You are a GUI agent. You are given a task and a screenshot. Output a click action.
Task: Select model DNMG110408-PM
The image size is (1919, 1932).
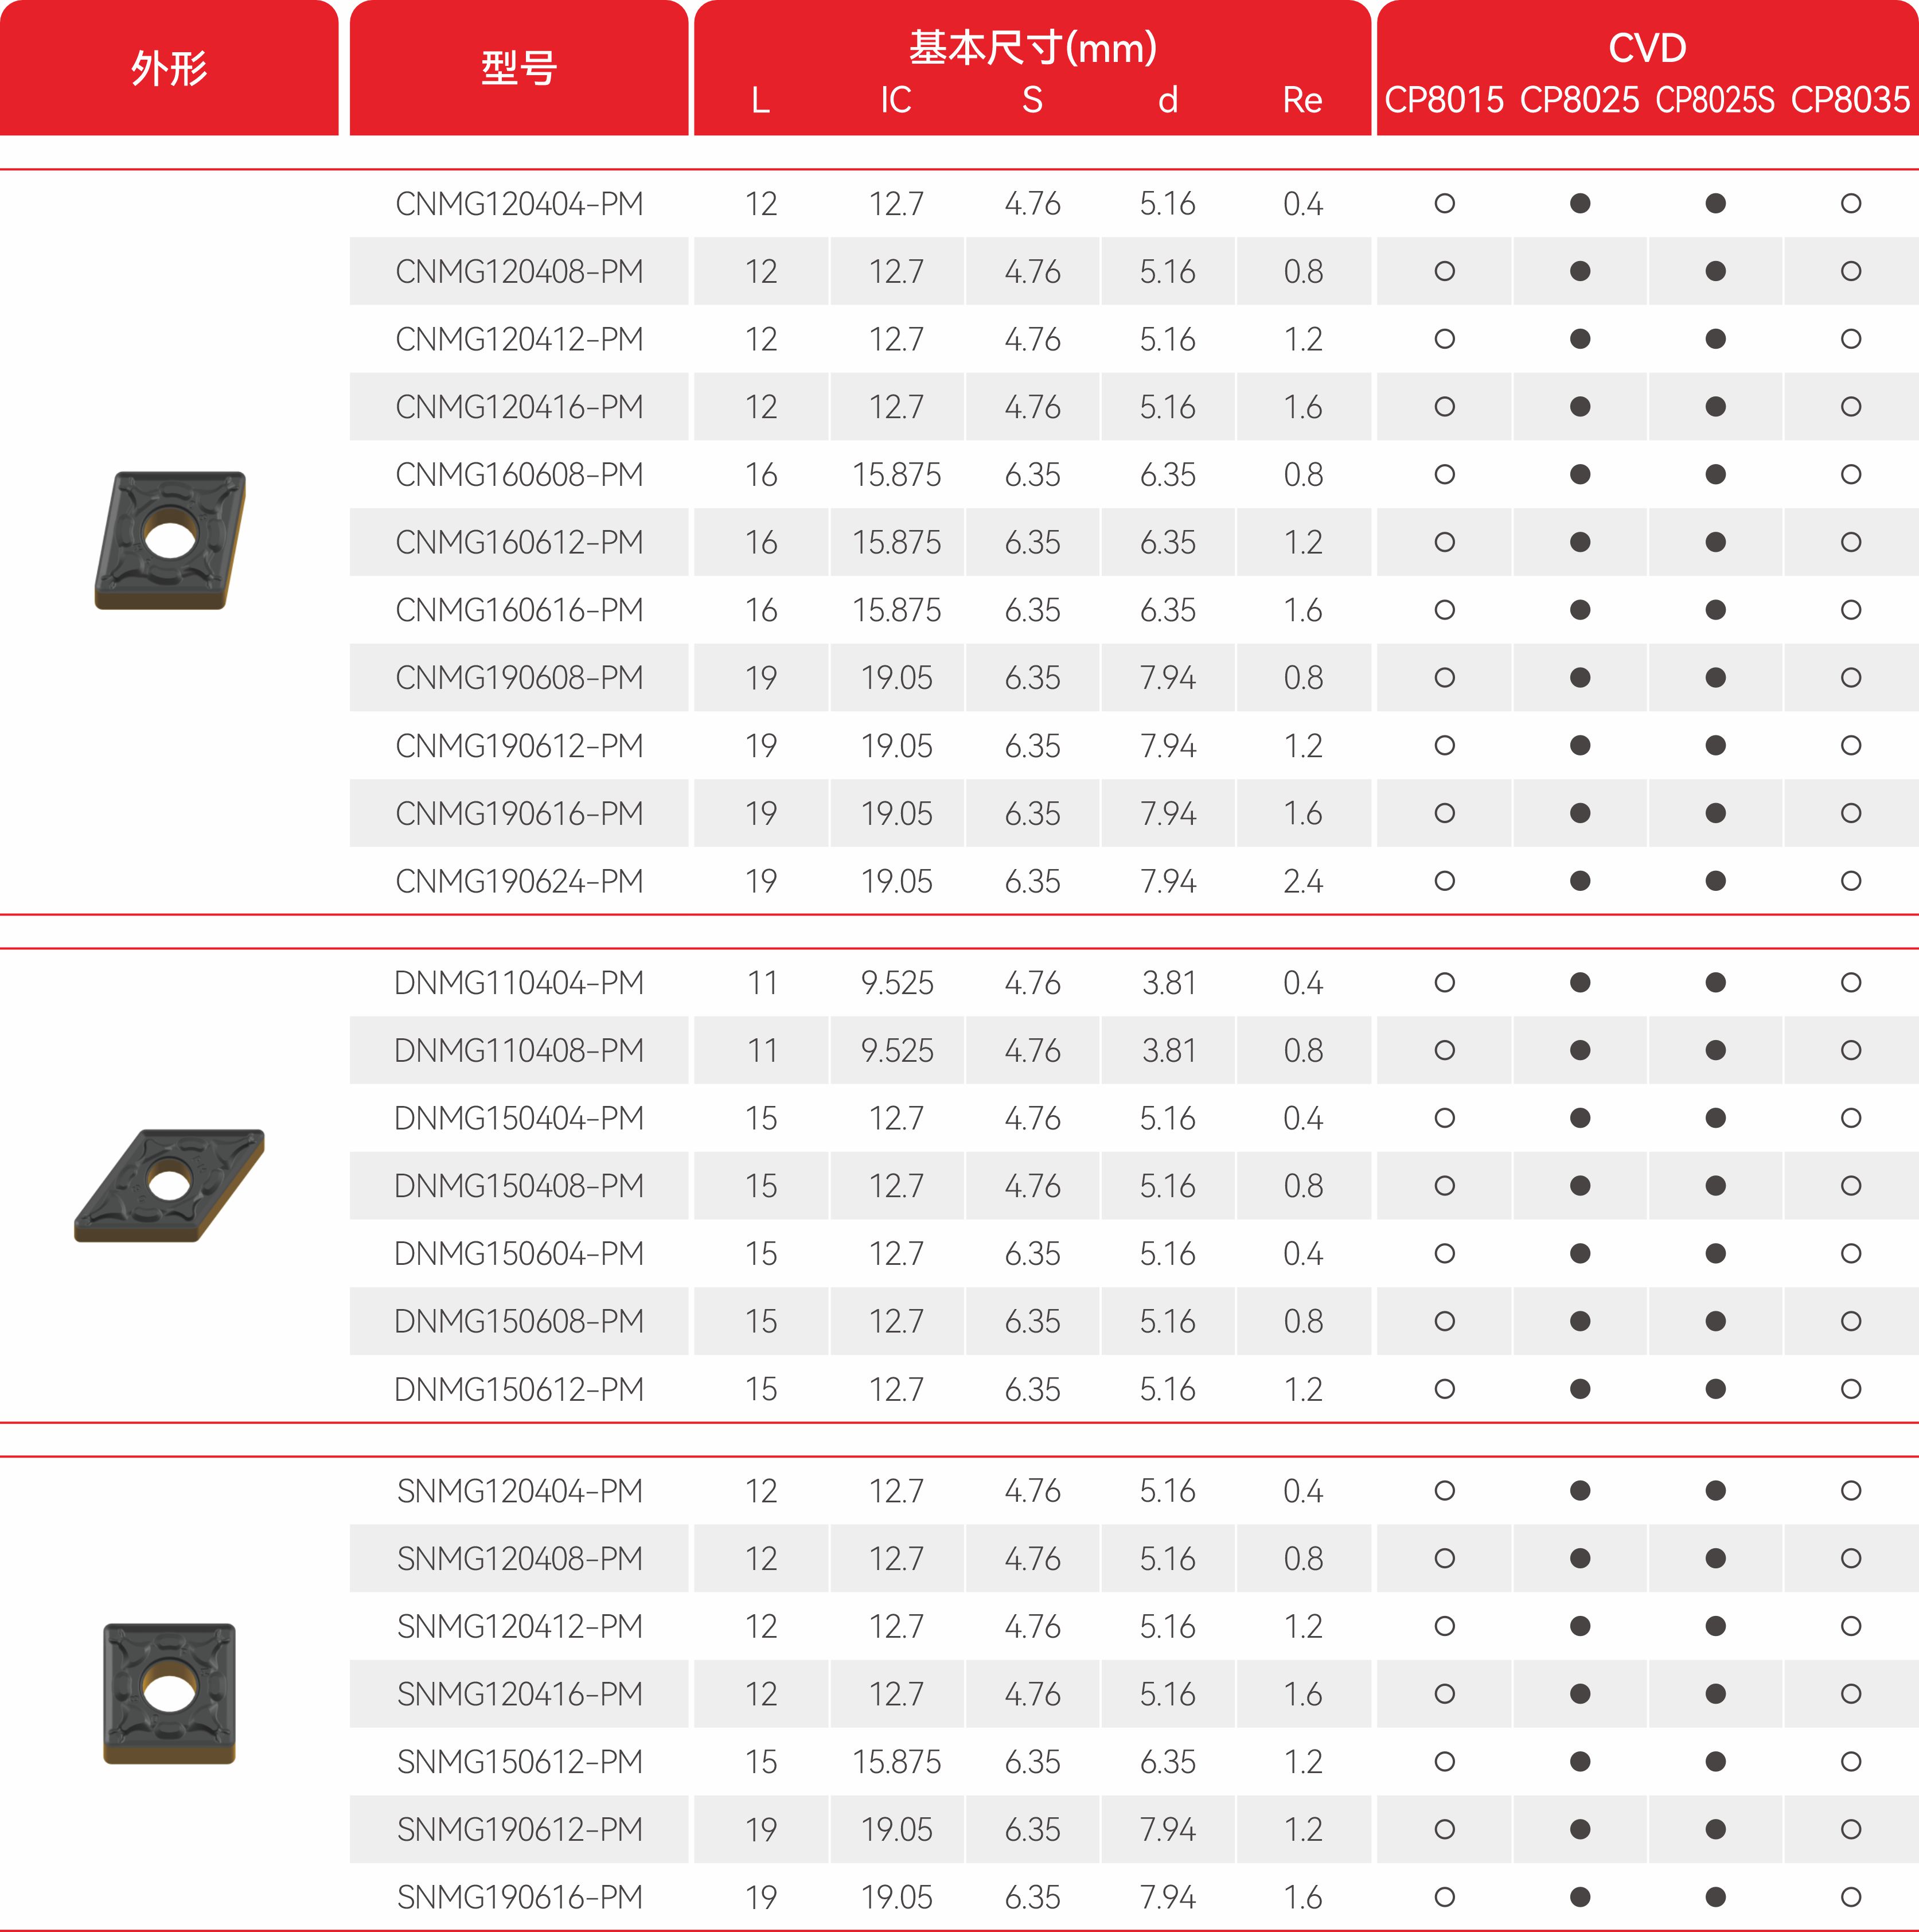(519, 1050)
